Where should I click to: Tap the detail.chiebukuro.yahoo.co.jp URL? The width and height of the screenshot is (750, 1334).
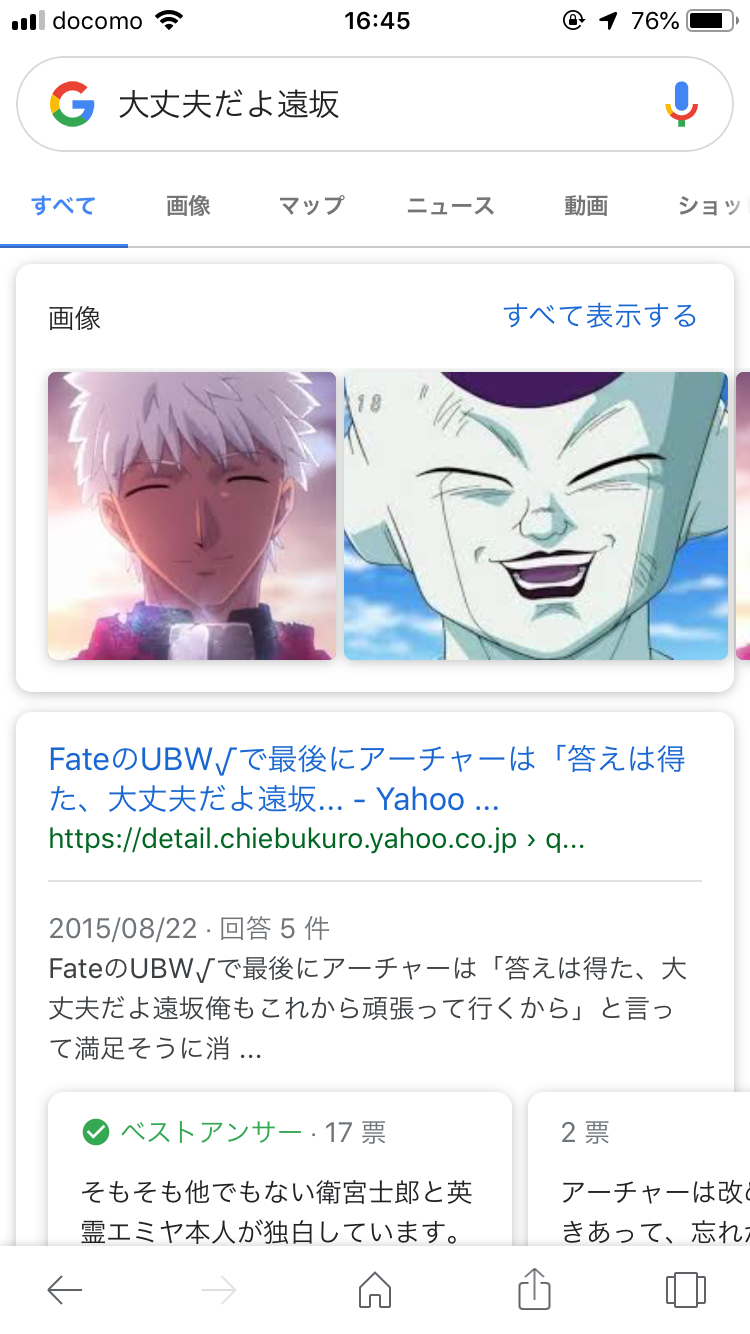[316, 838]
